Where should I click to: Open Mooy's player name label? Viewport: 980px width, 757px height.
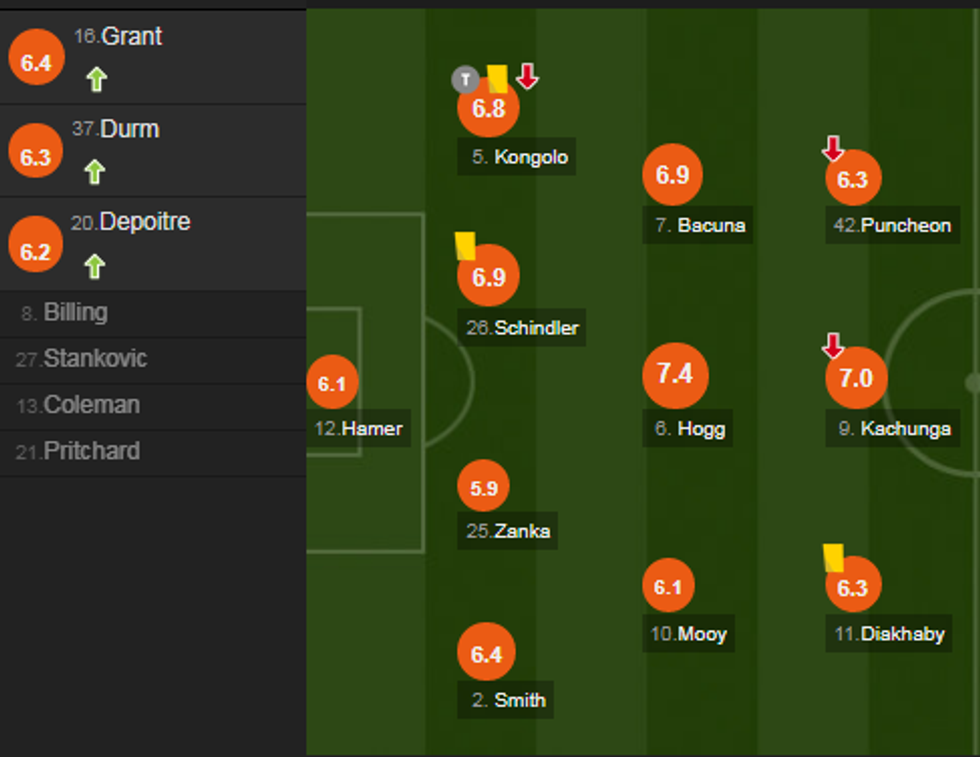click(690, 633)
